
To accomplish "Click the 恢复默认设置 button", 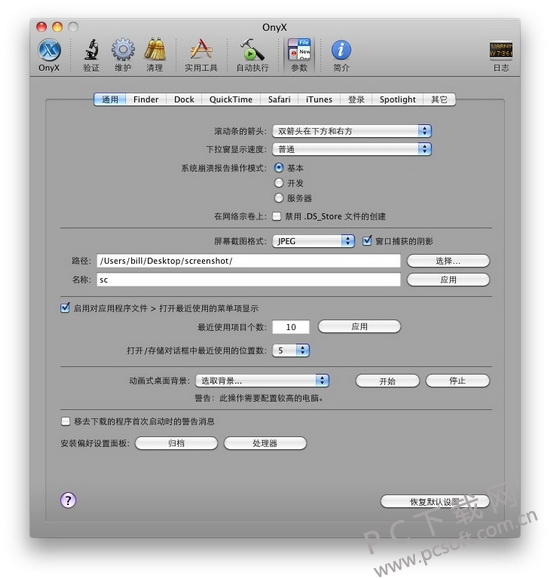I will 435,501.
